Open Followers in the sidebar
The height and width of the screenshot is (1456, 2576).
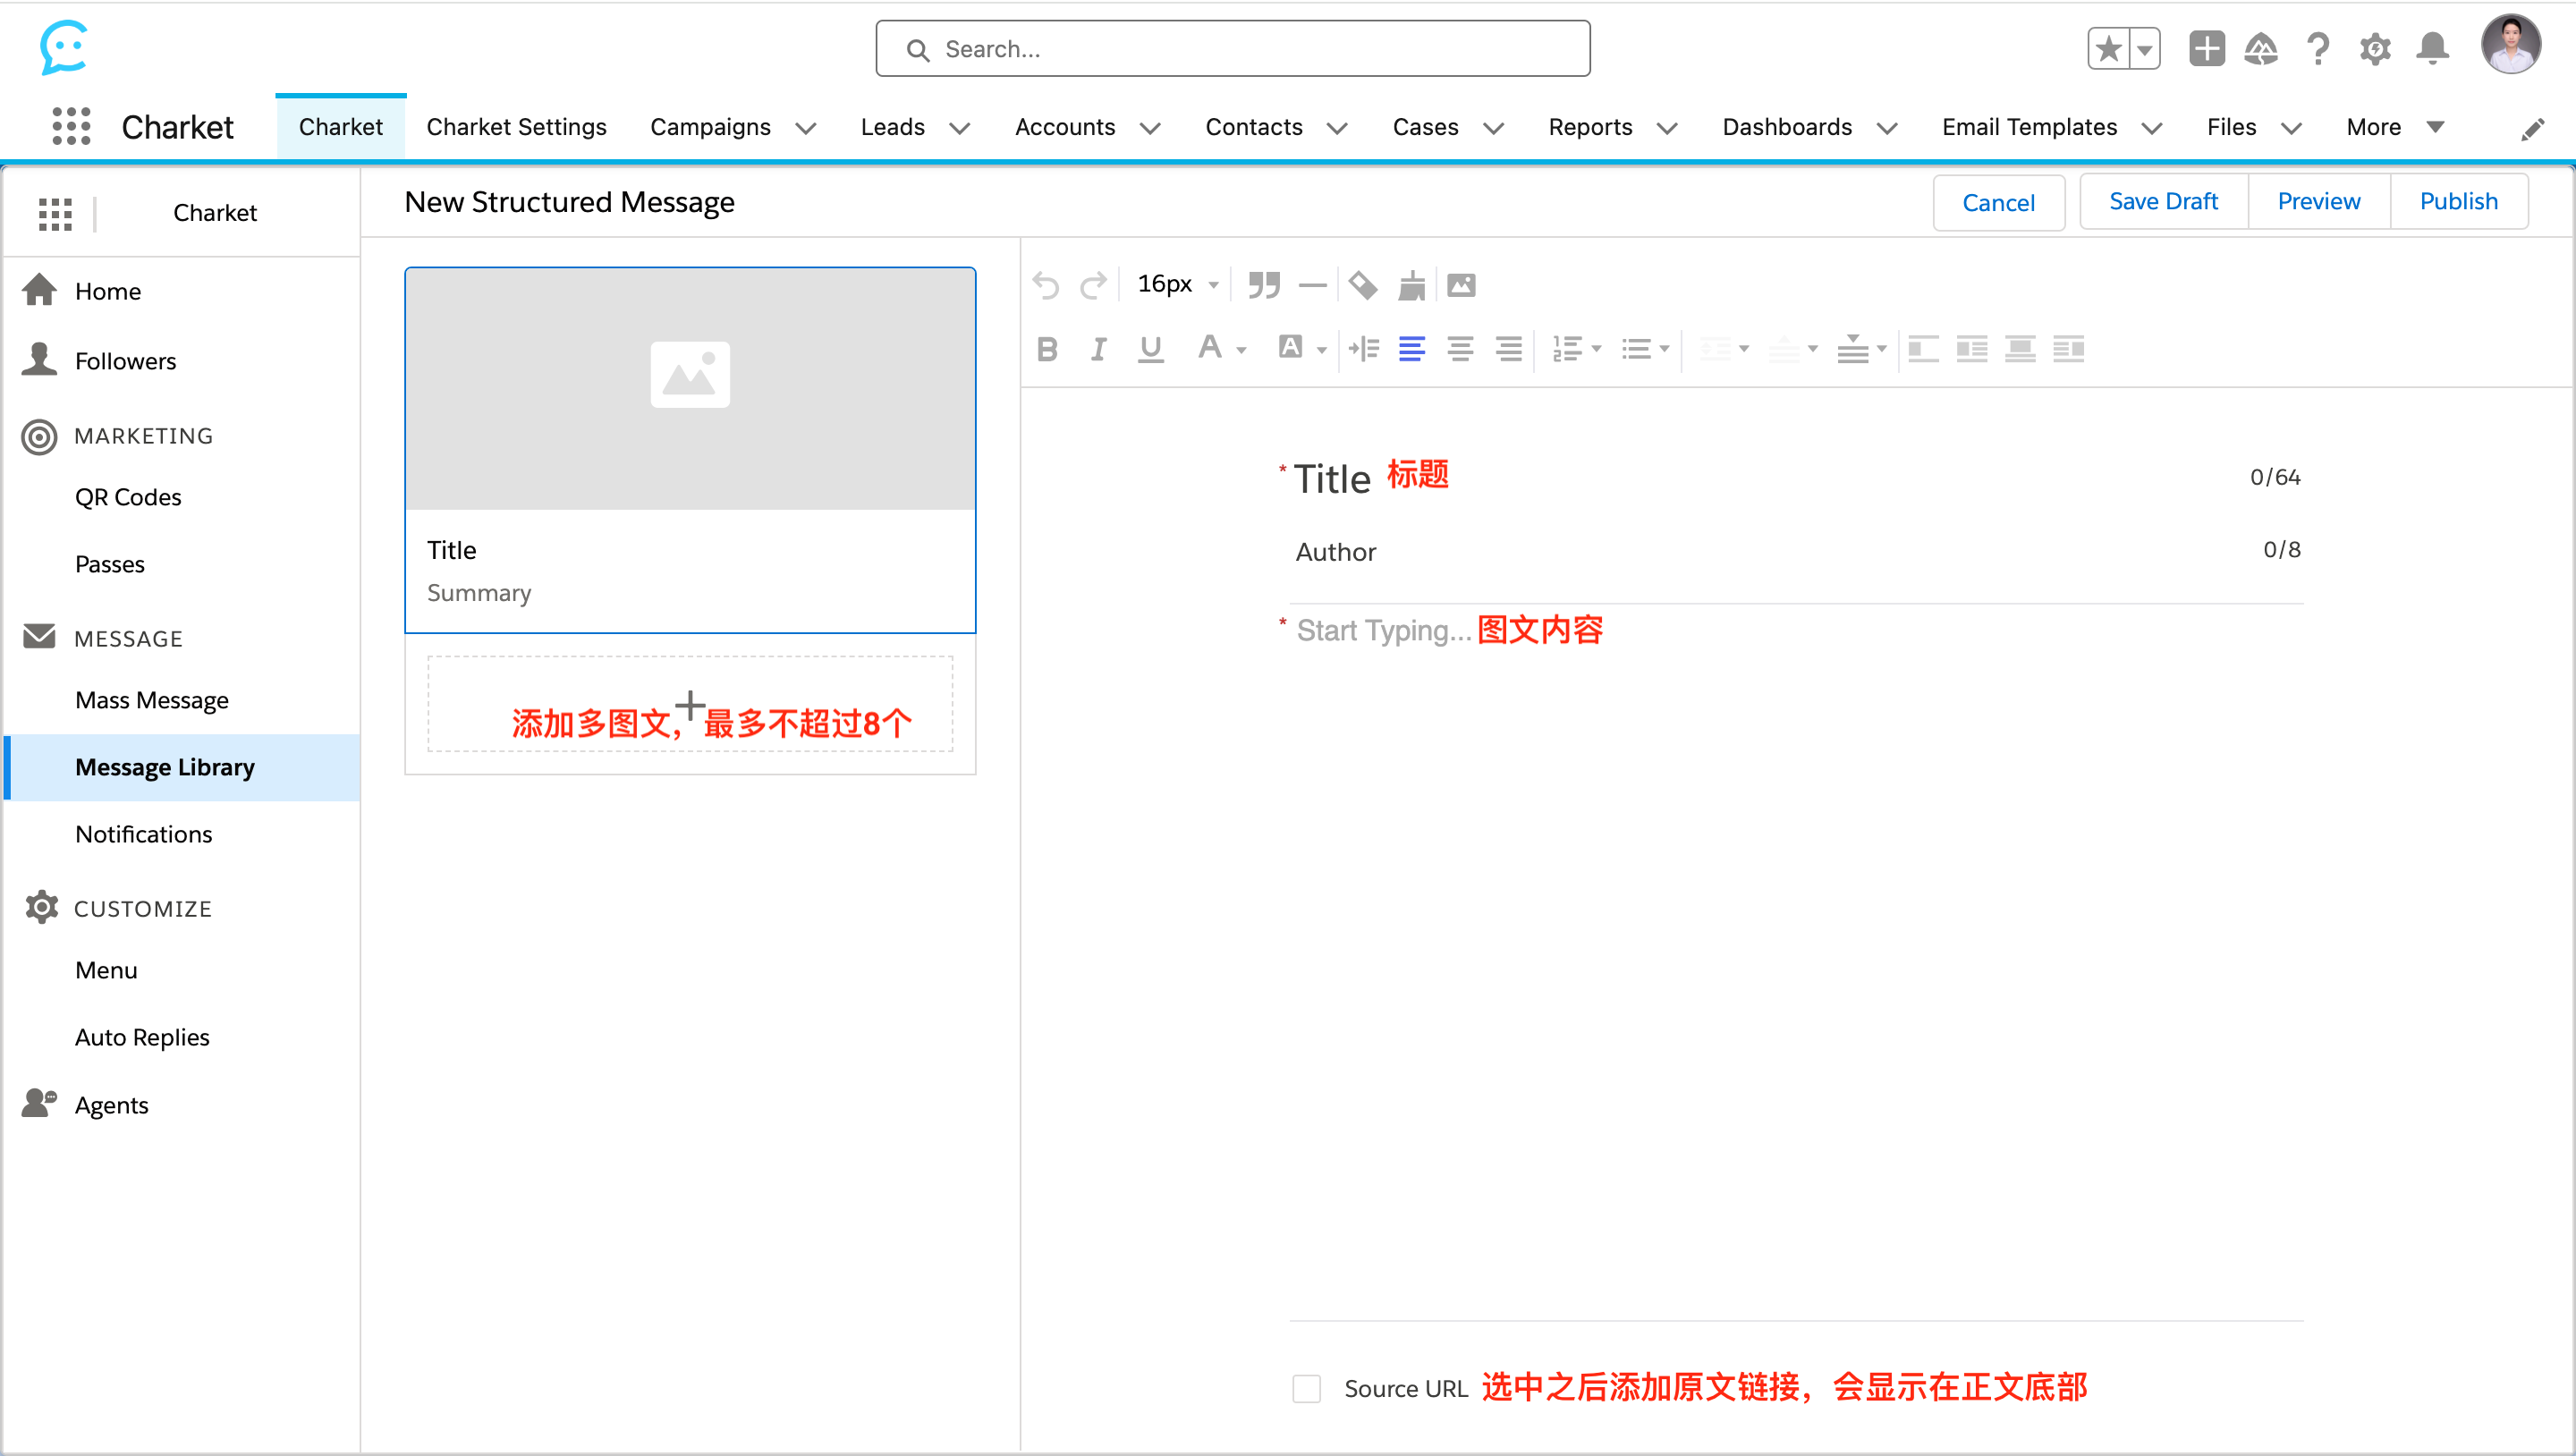[x=125, y=361]
